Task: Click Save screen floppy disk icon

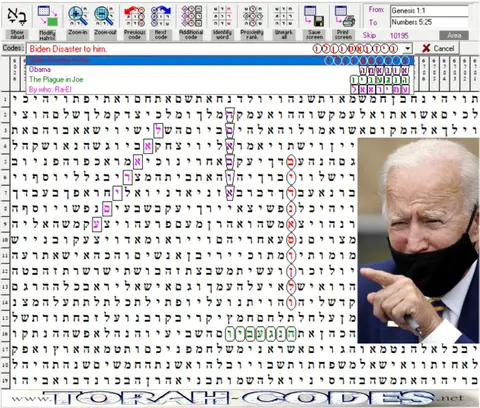Action: tap(314, 16)
